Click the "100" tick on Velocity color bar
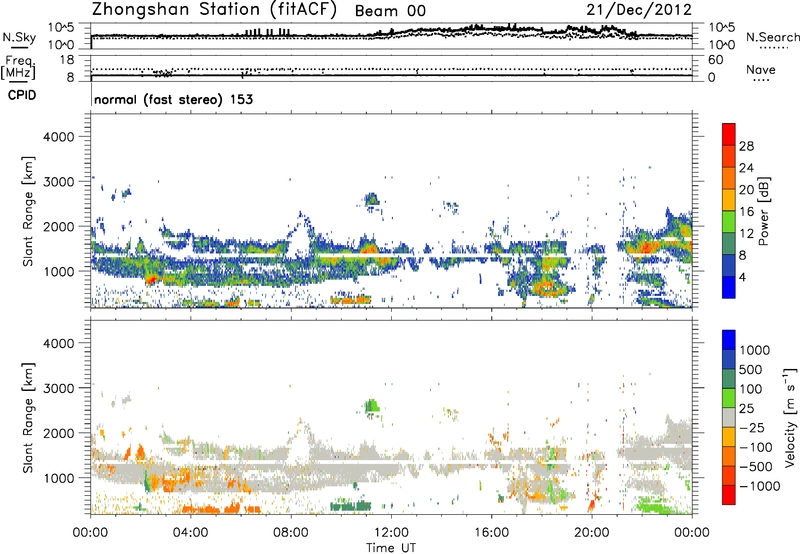The height and width of the screenshot is (554, 800). pos(750,389)
